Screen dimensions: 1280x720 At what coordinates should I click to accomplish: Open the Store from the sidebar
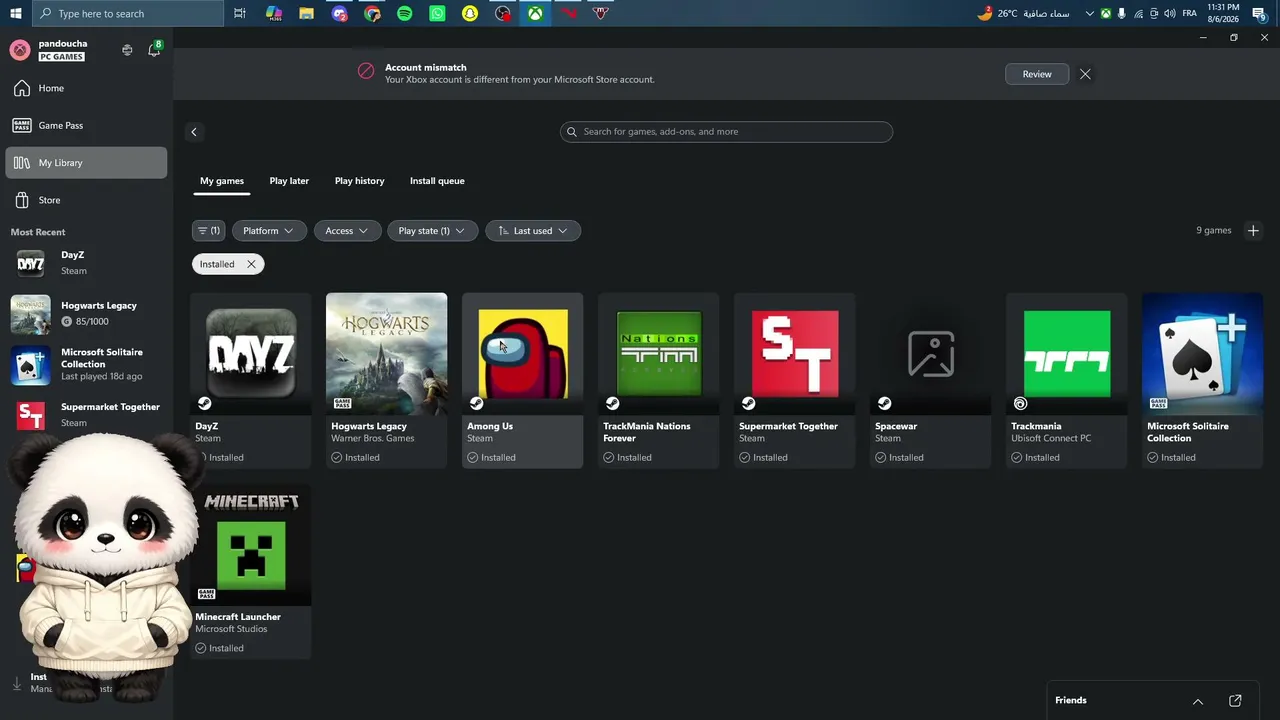click(x=86, y=200)
